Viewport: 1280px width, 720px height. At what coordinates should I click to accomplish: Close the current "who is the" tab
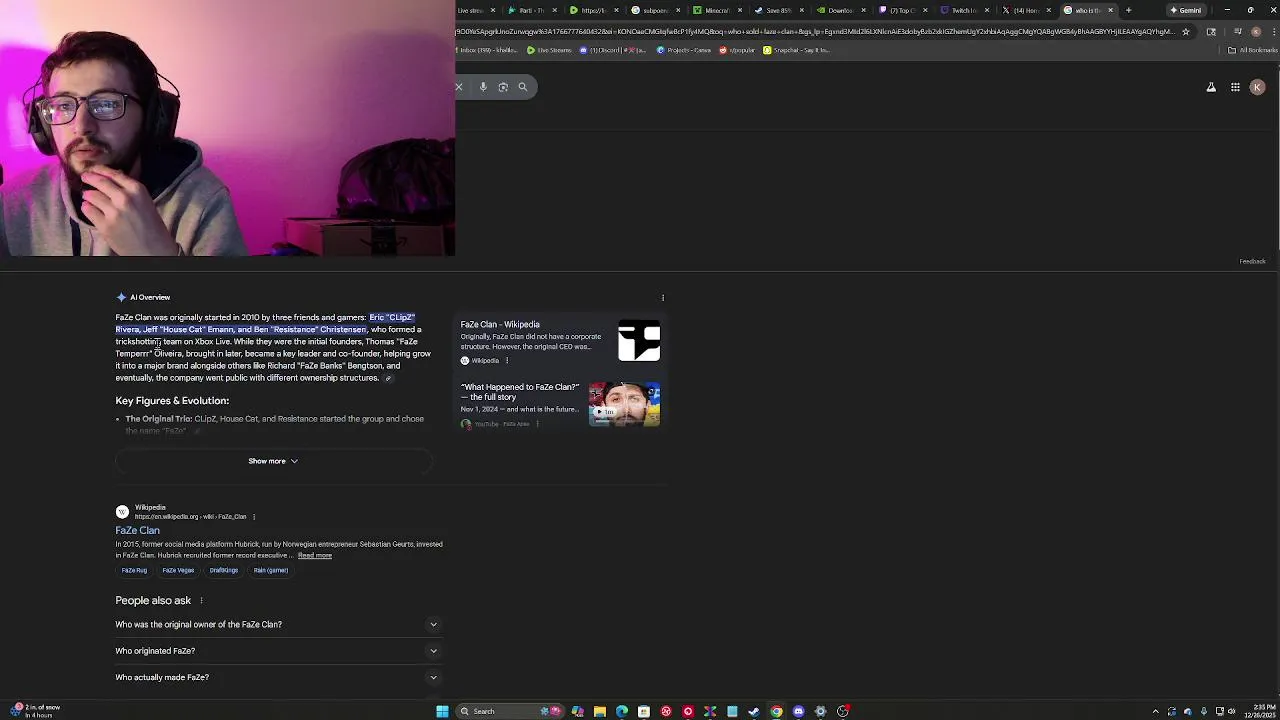click(1110, 10)
